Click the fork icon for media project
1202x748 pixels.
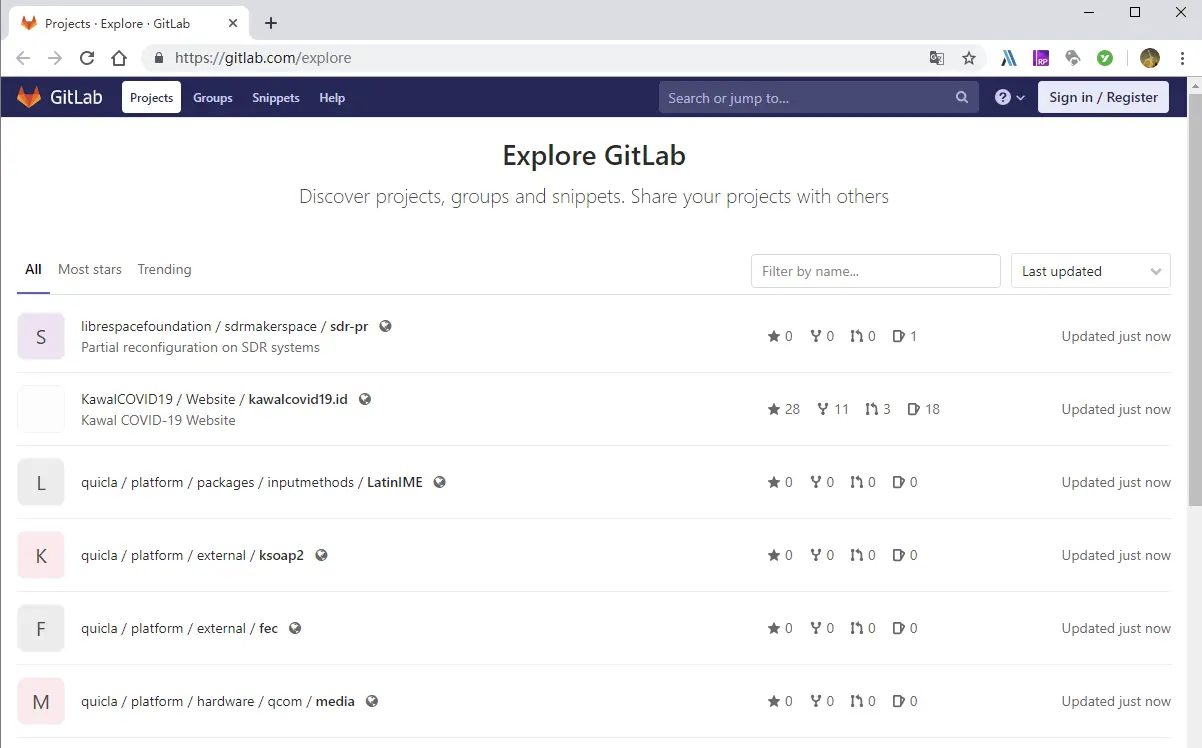(815, 701)
